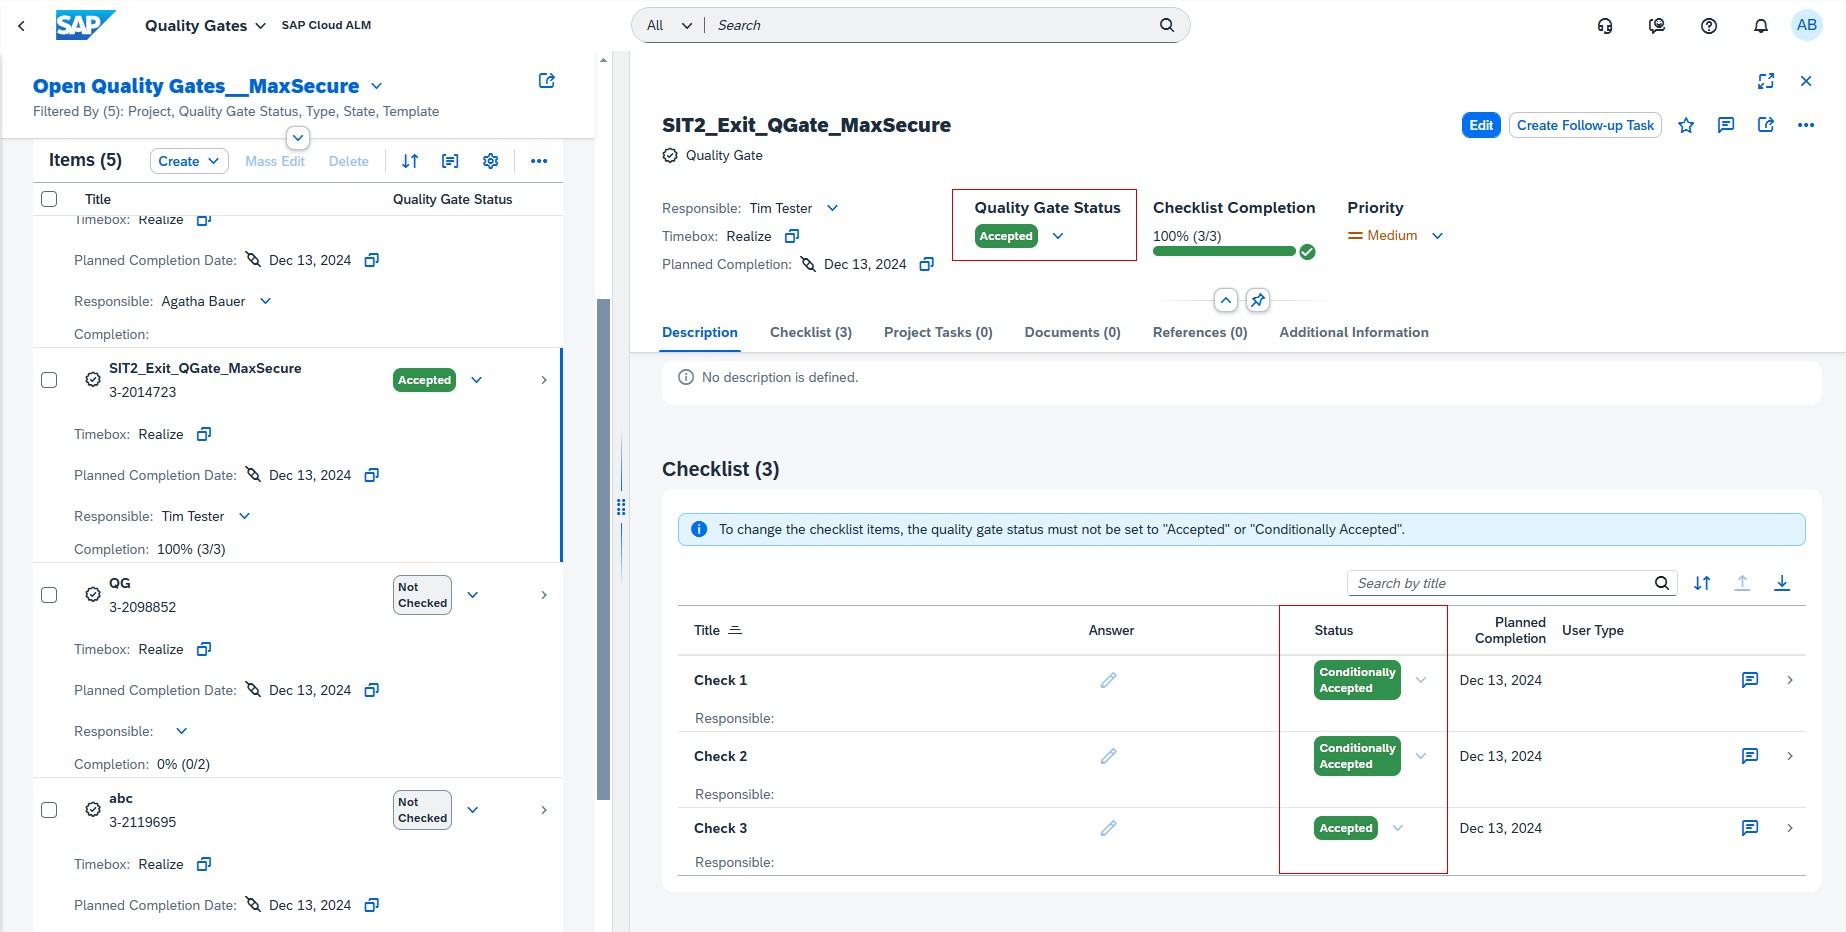
Task: Open the Create dropdown button
Action: pyautogui.click(x=189, y=161)
